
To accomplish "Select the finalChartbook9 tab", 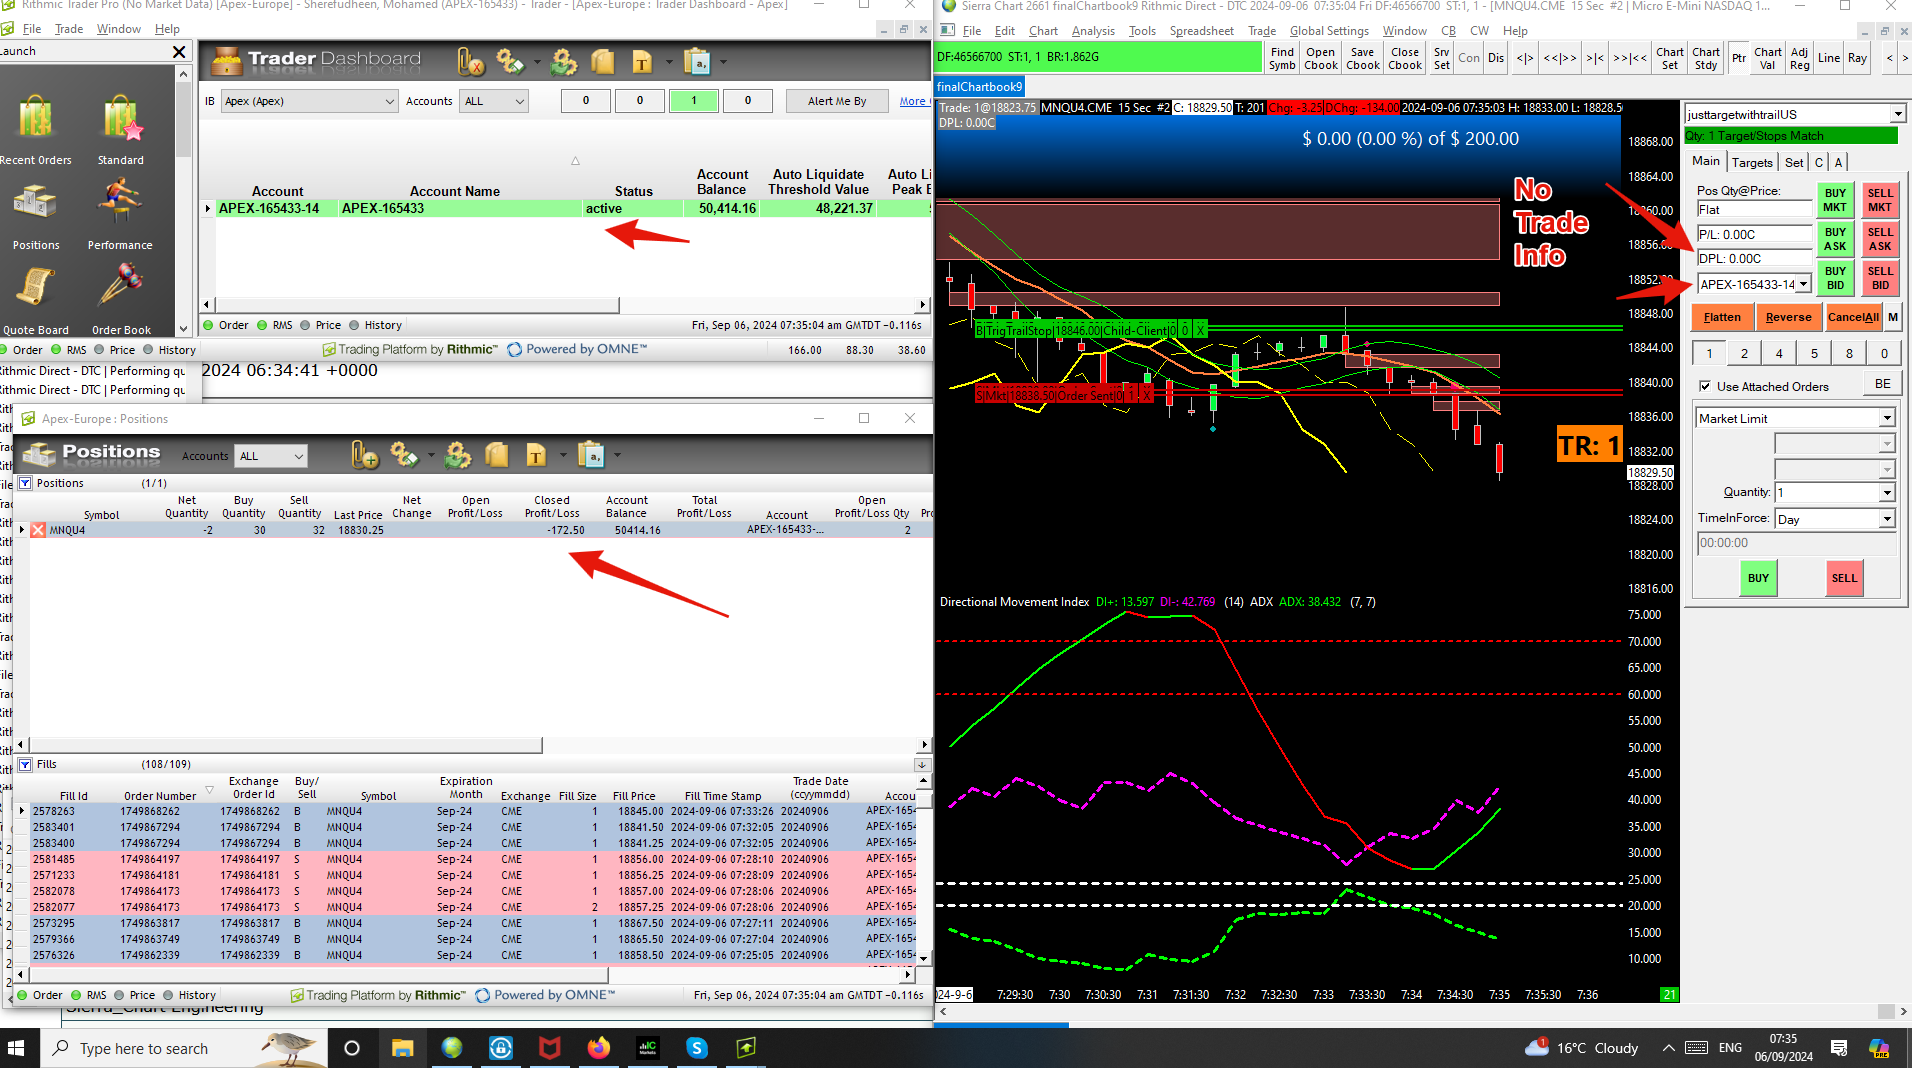I will coord(980,87).
